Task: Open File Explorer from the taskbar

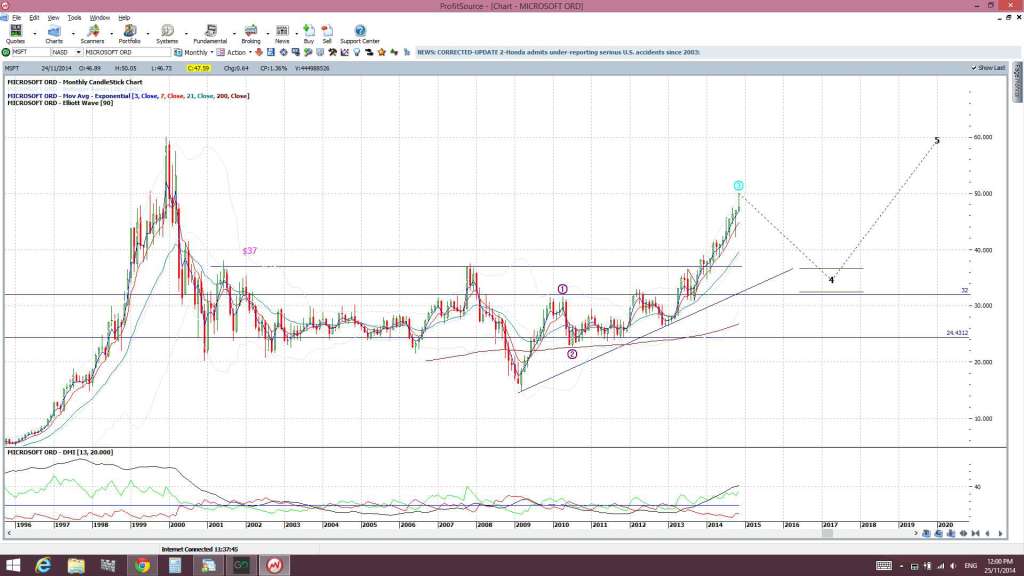Action: click(76, 565)
